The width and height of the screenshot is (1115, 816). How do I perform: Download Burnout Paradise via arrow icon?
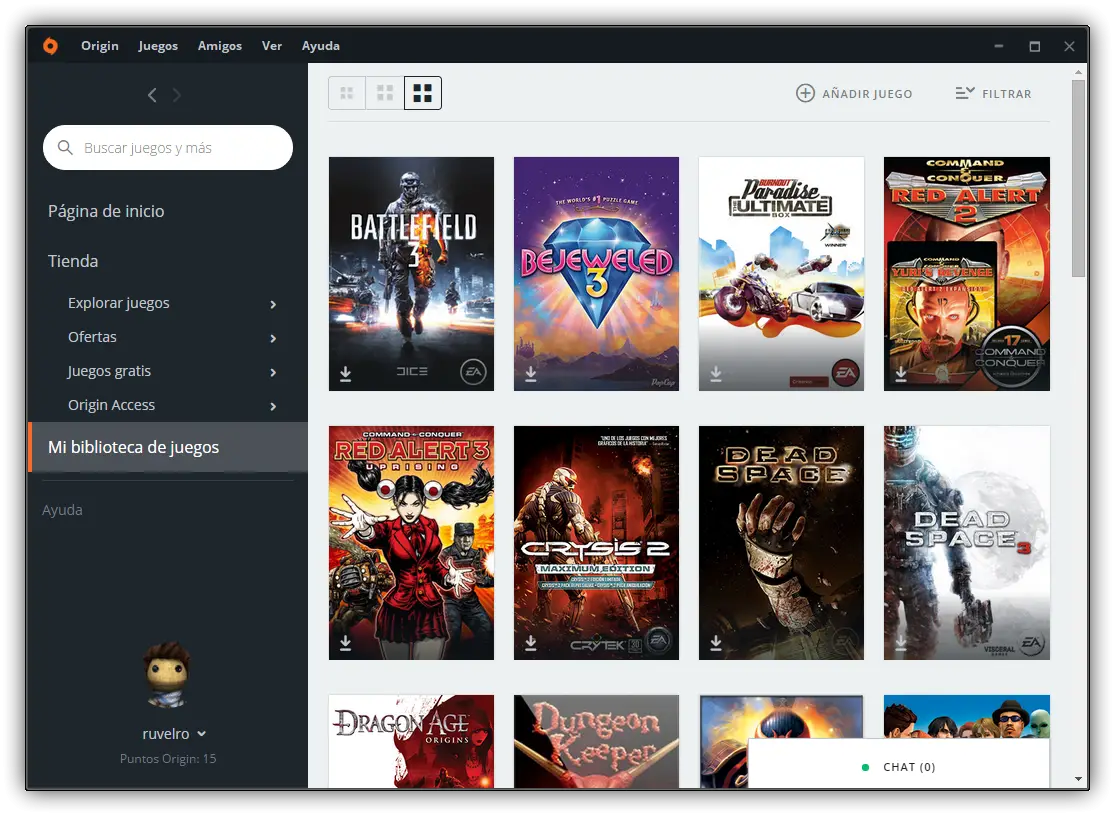click(x=715, y=373)
